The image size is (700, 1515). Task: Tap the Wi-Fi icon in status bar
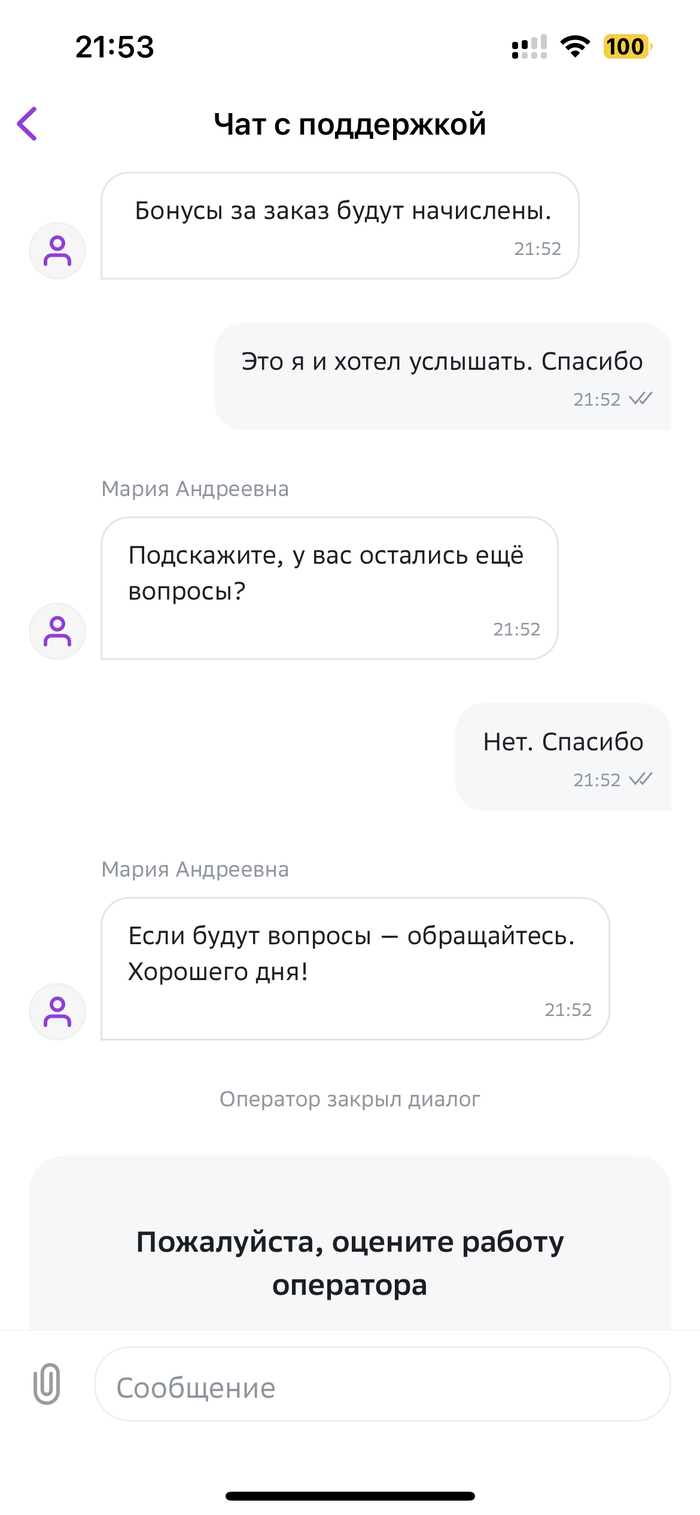coord(575,46)
